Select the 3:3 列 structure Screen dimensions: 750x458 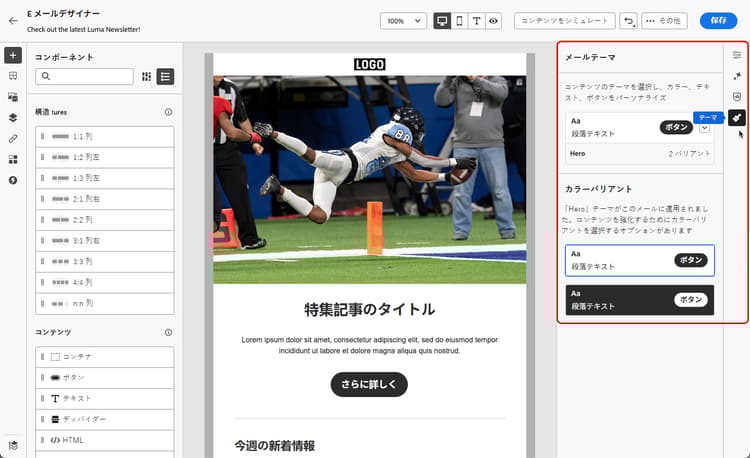[105, 262]
